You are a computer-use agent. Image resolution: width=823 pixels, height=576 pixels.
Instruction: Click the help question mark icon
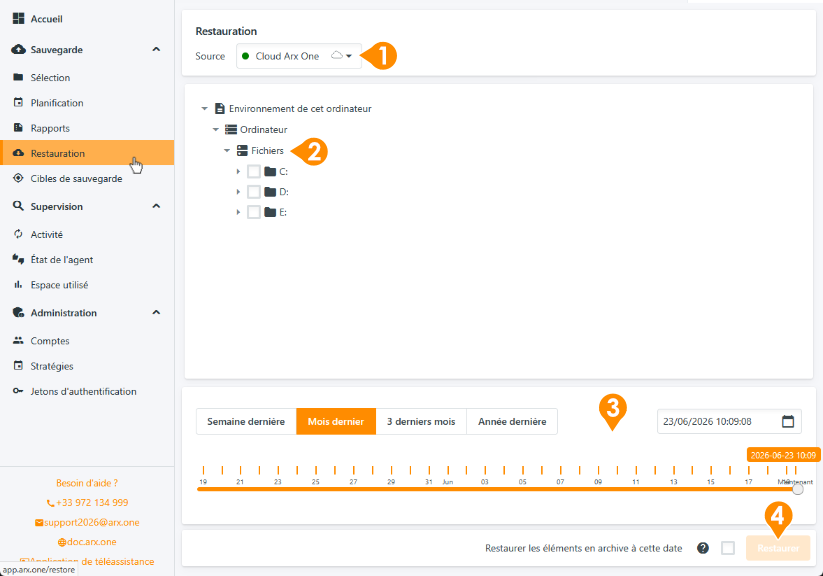pos(703,548)
